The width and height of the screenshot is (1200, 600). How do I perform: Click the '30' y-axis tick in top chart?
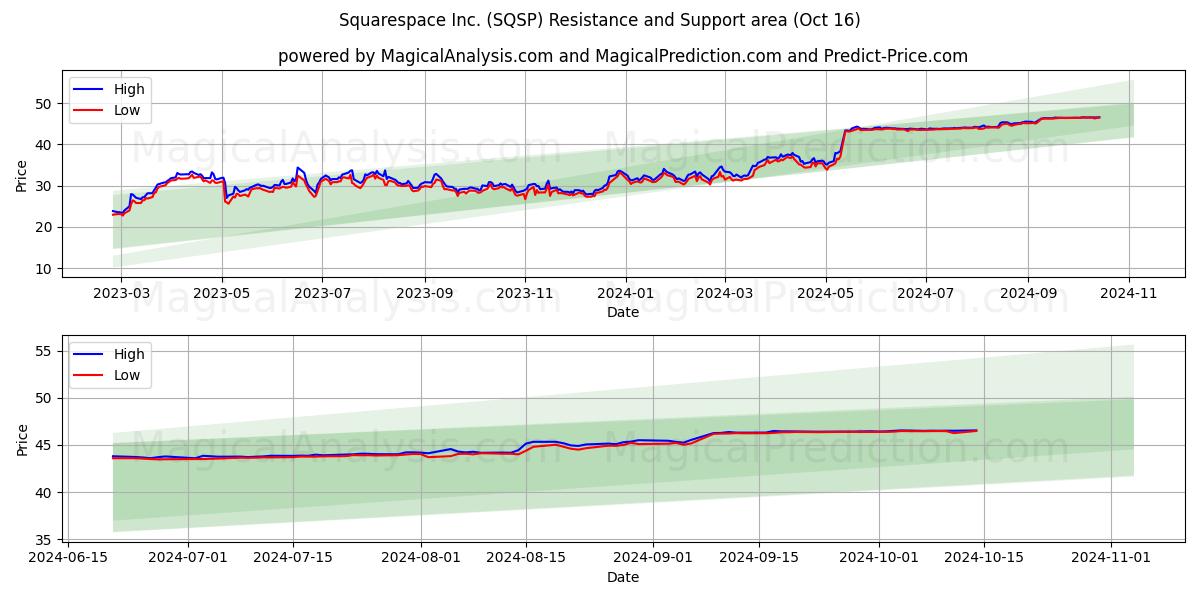point(44,186)
